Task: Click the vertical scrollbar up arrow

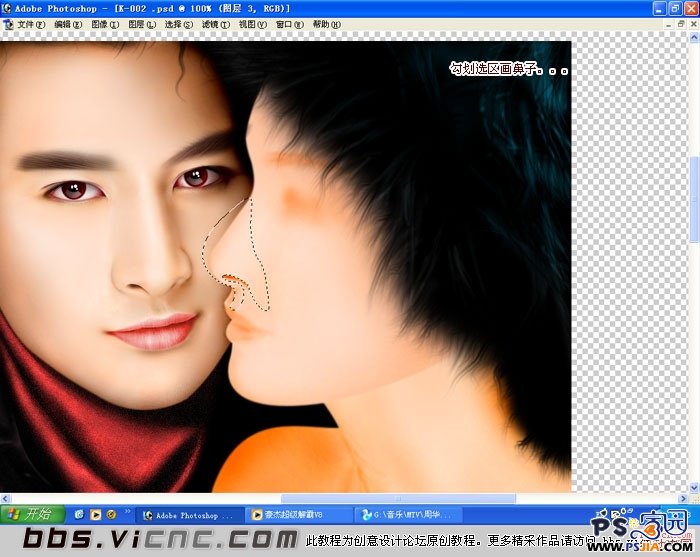Action: [x=694, y=38]
